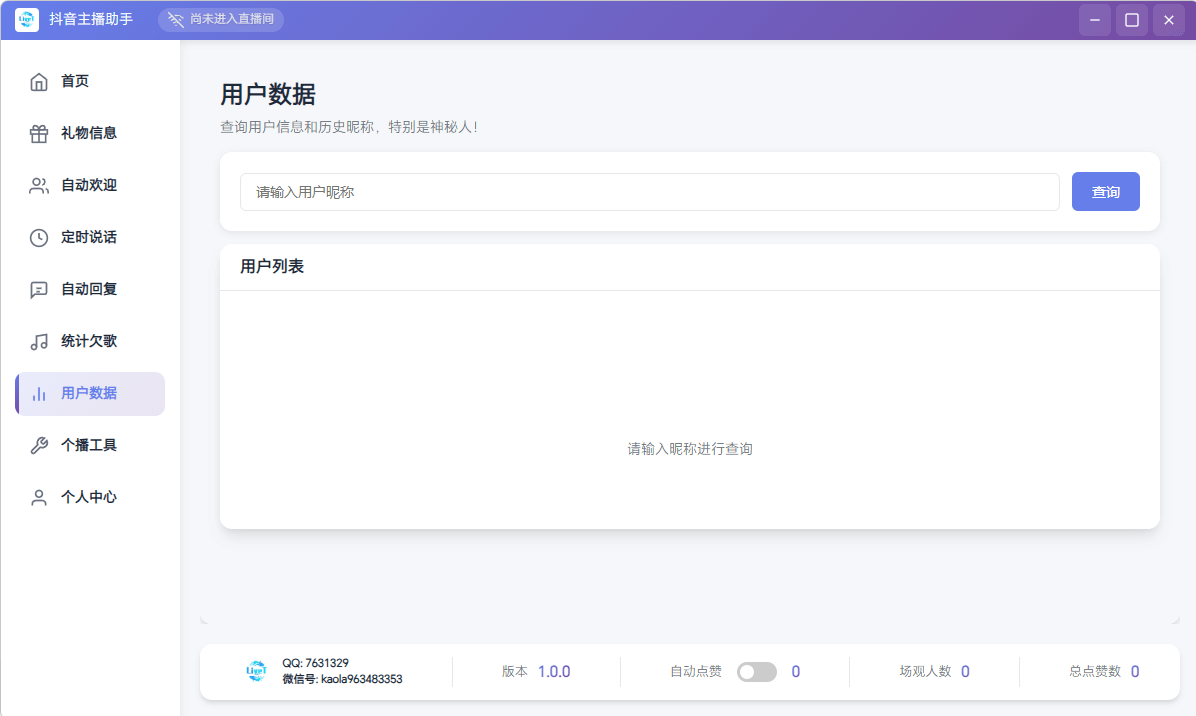This screenshot has height=716, width=1196.
Task: Select the 自动回复 chat bubble icon
Action: click(38, 289)
